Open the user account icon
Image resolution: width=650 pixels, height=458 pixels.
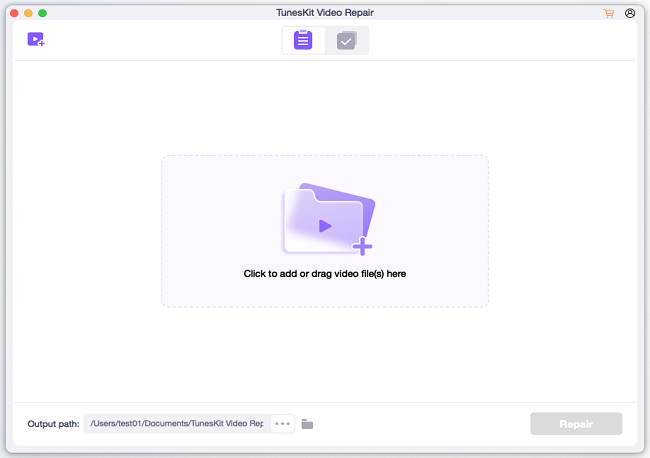[630, 13]
